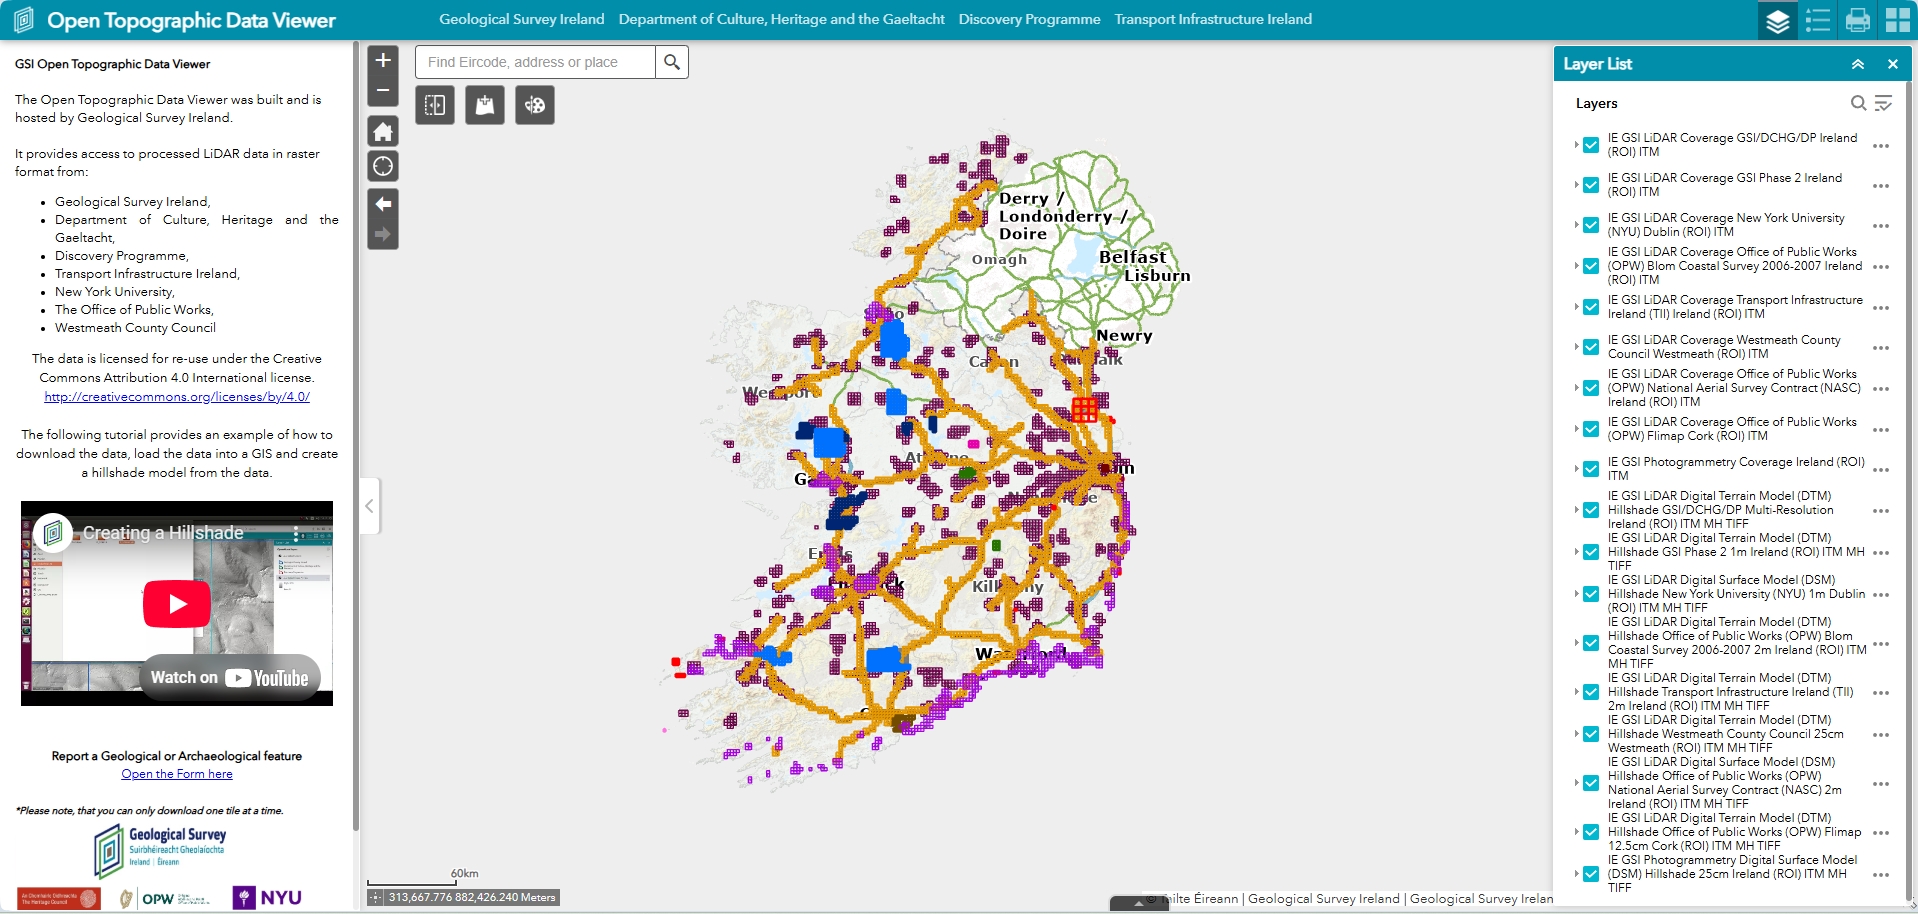Open Department of Culture, Heritage and the Gaeltacht link
Image resolution: width=1918 pixels, height=914 pixels.
[x=781, y=19]
